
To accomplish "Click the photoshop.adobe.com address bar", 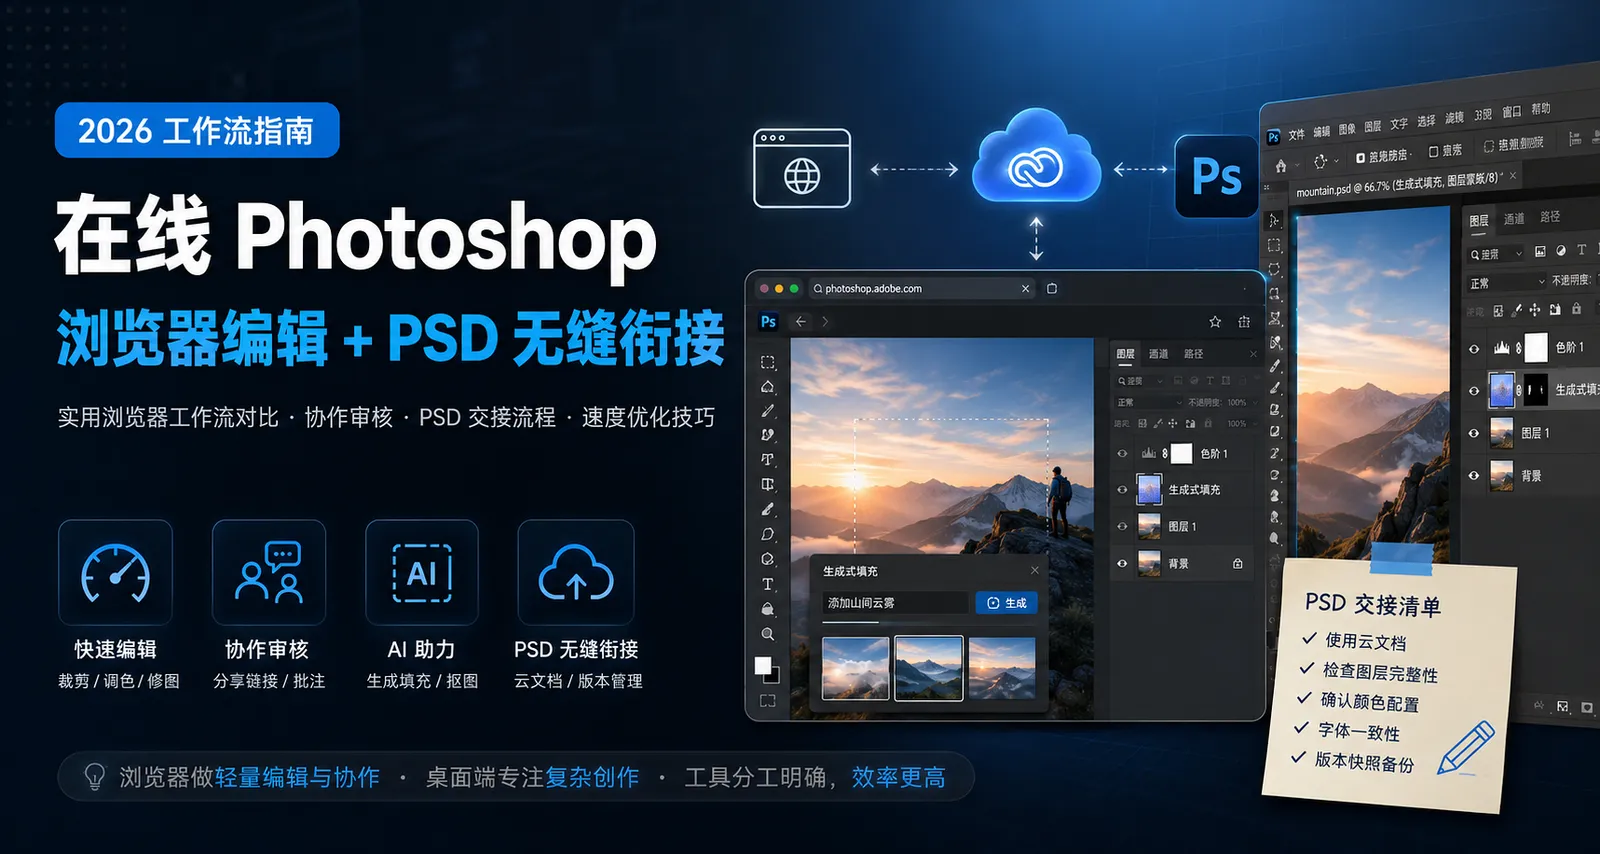I will click(920, 288).
